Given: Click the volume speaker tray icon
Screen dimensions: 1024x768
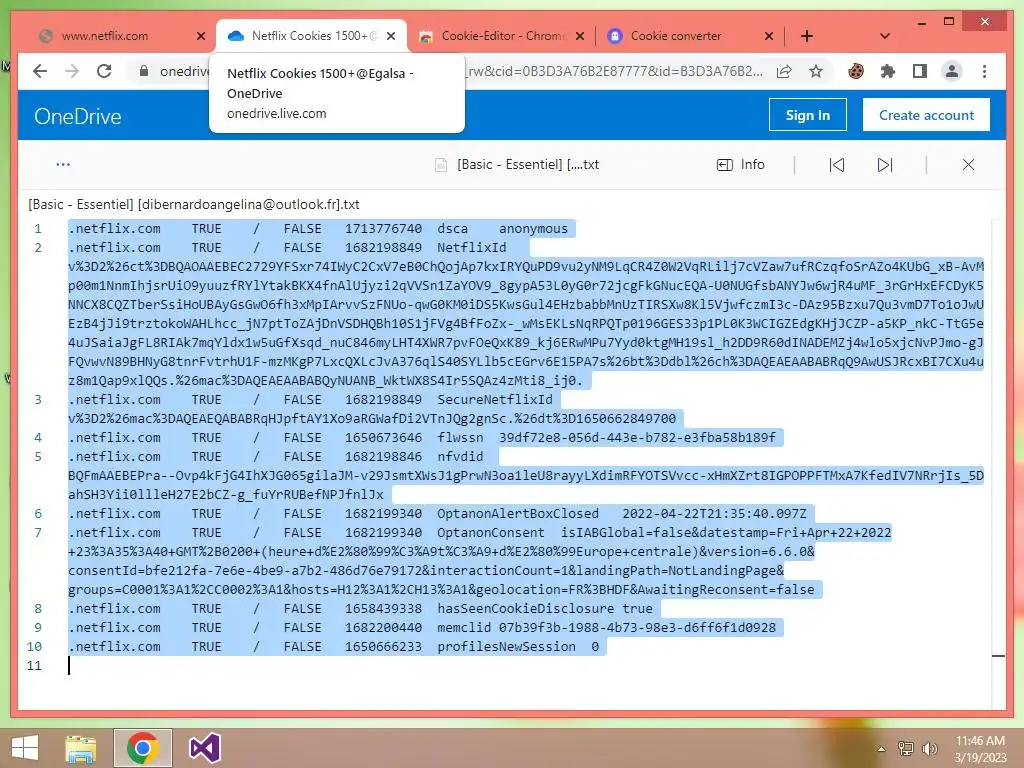Looking at the screenshot, I should [x=929, y=748].
